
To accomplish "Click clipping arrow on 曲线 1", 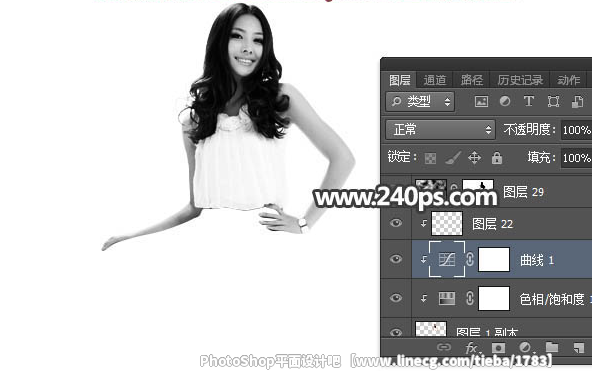I will (x=423, y=259).
